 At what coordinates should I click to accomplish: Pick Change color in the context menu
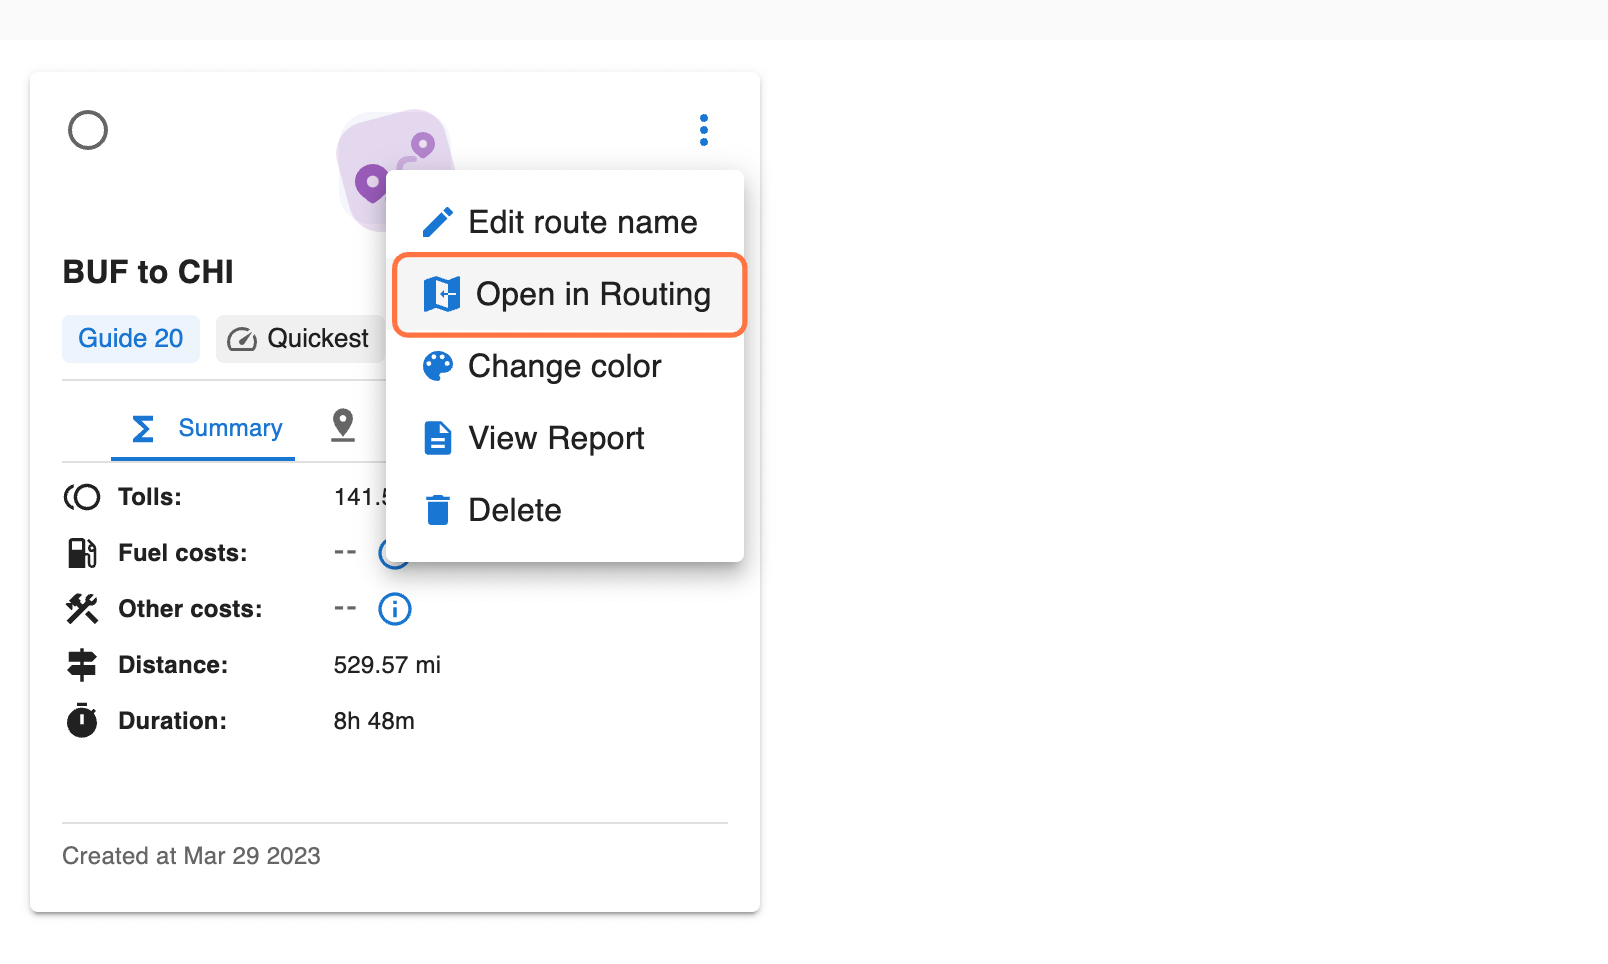click(x=565, y=366)
